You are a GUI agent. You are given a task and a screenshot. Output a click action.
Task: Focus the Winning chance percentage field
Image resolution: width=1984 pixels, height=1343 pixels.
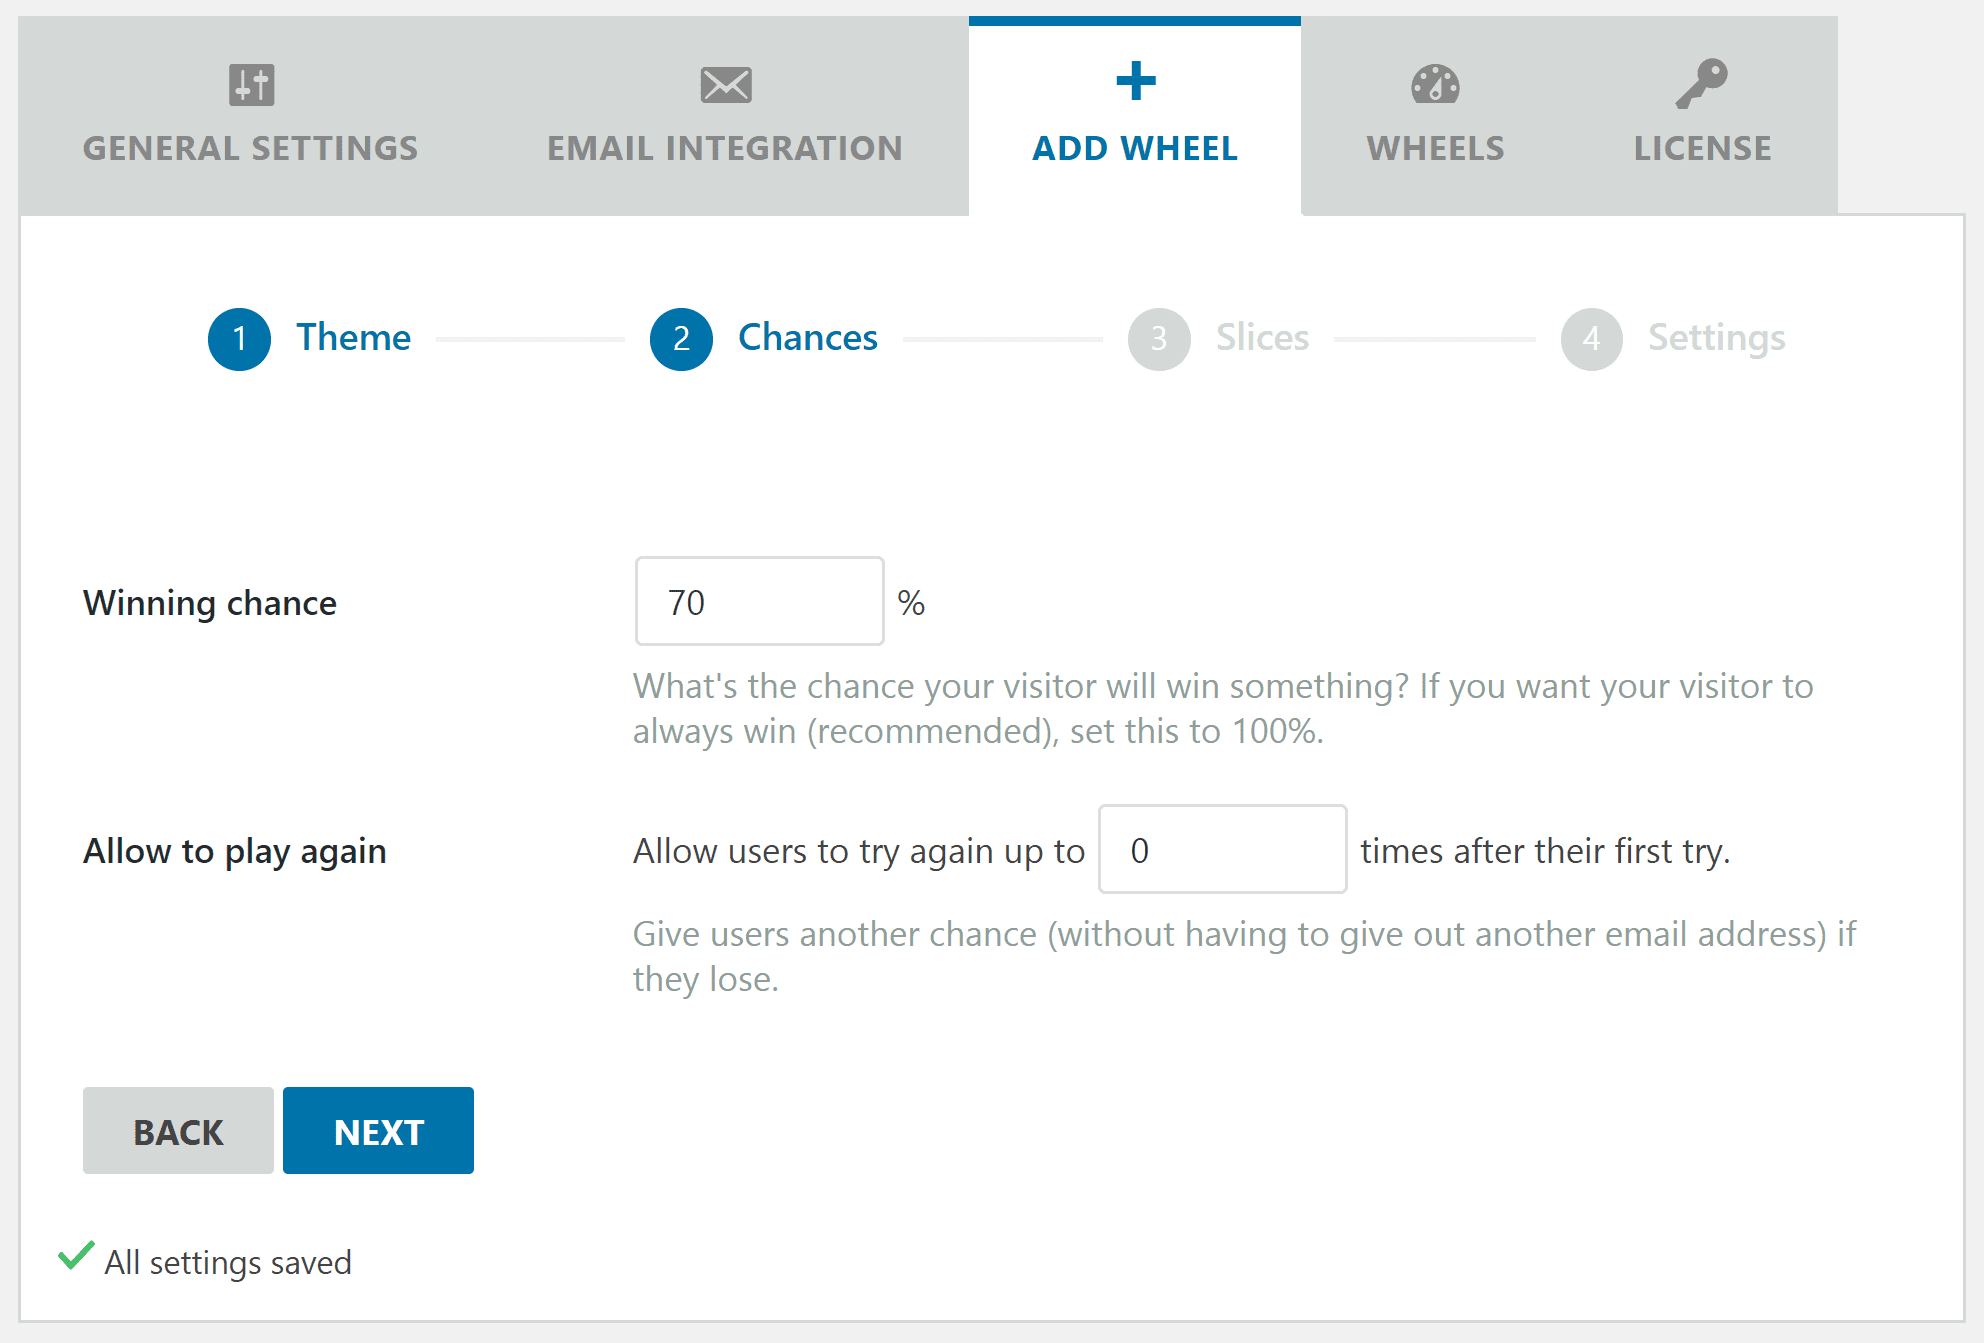(x=759, y=602)
